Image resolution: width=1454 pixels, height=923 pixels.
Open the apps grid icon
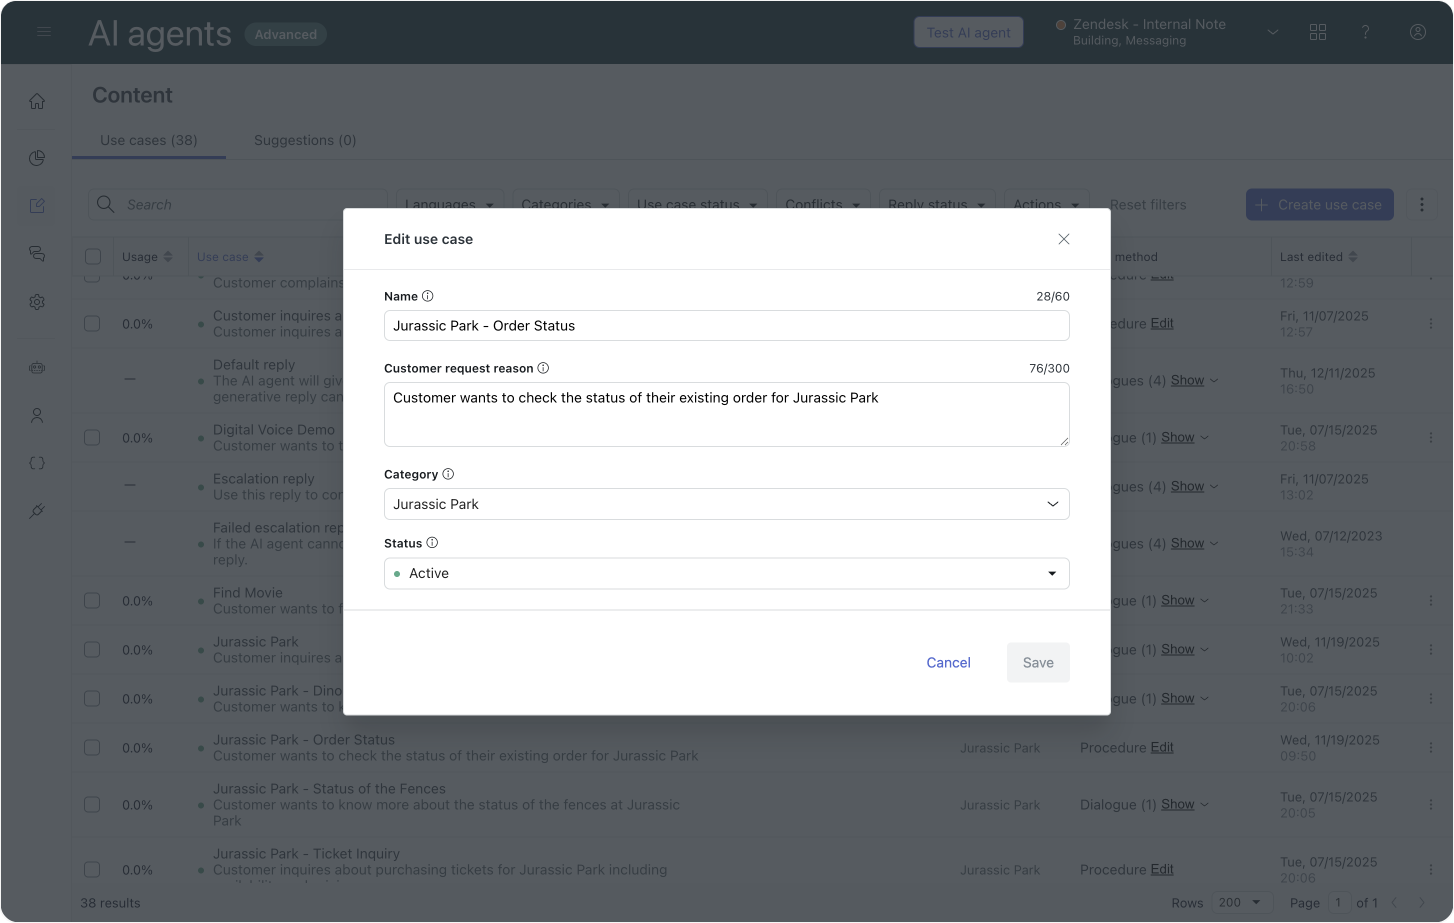pyautogui.click(x=1318, y=32)
